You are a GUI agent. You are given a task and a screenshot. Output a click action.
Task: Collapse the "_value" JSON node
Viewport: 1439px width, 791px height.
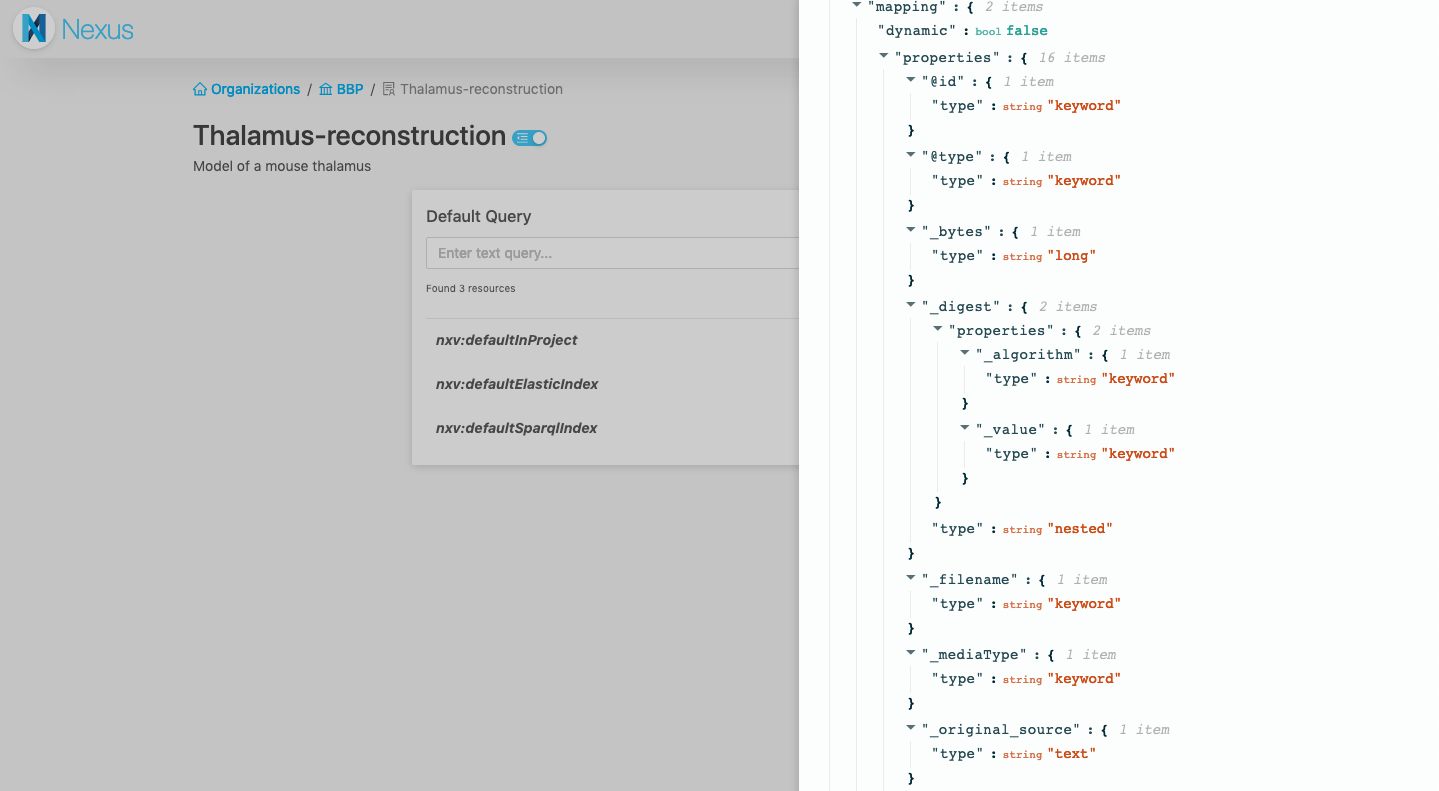pos(965,429)
